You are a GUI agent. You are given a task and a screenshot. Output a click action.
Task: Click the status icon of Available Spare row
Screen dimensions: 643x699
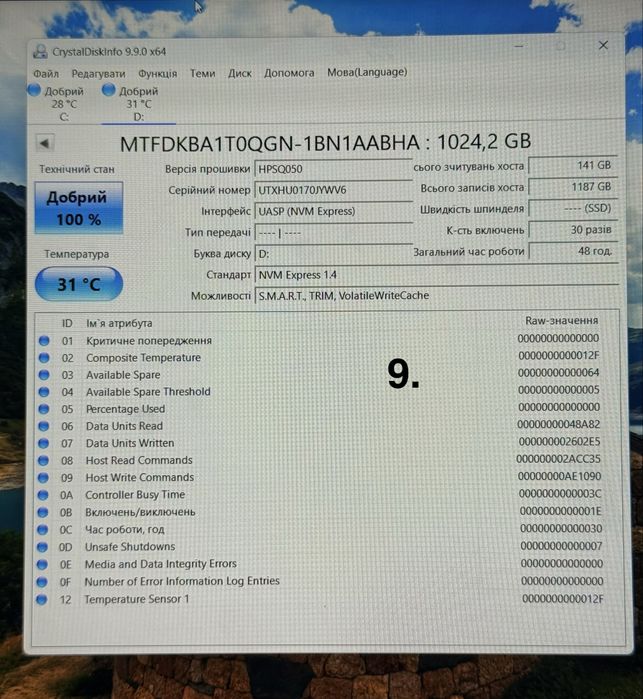tap(44, 375)
